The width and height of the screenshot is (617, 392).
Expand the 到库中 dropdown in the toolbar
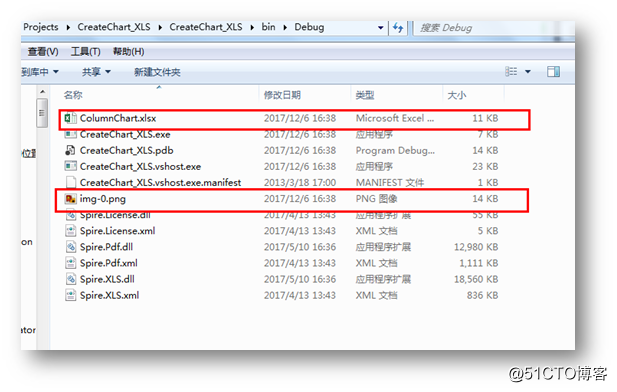tap(56, 72)
